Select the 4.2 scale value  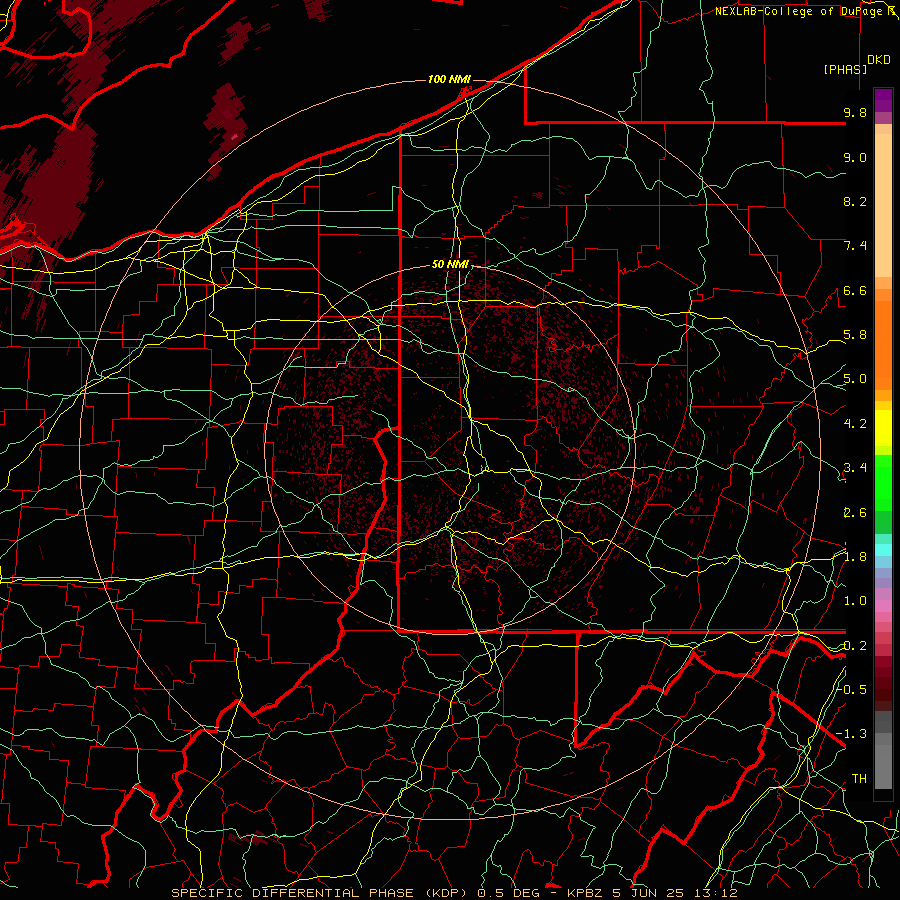tap(855, 424)
